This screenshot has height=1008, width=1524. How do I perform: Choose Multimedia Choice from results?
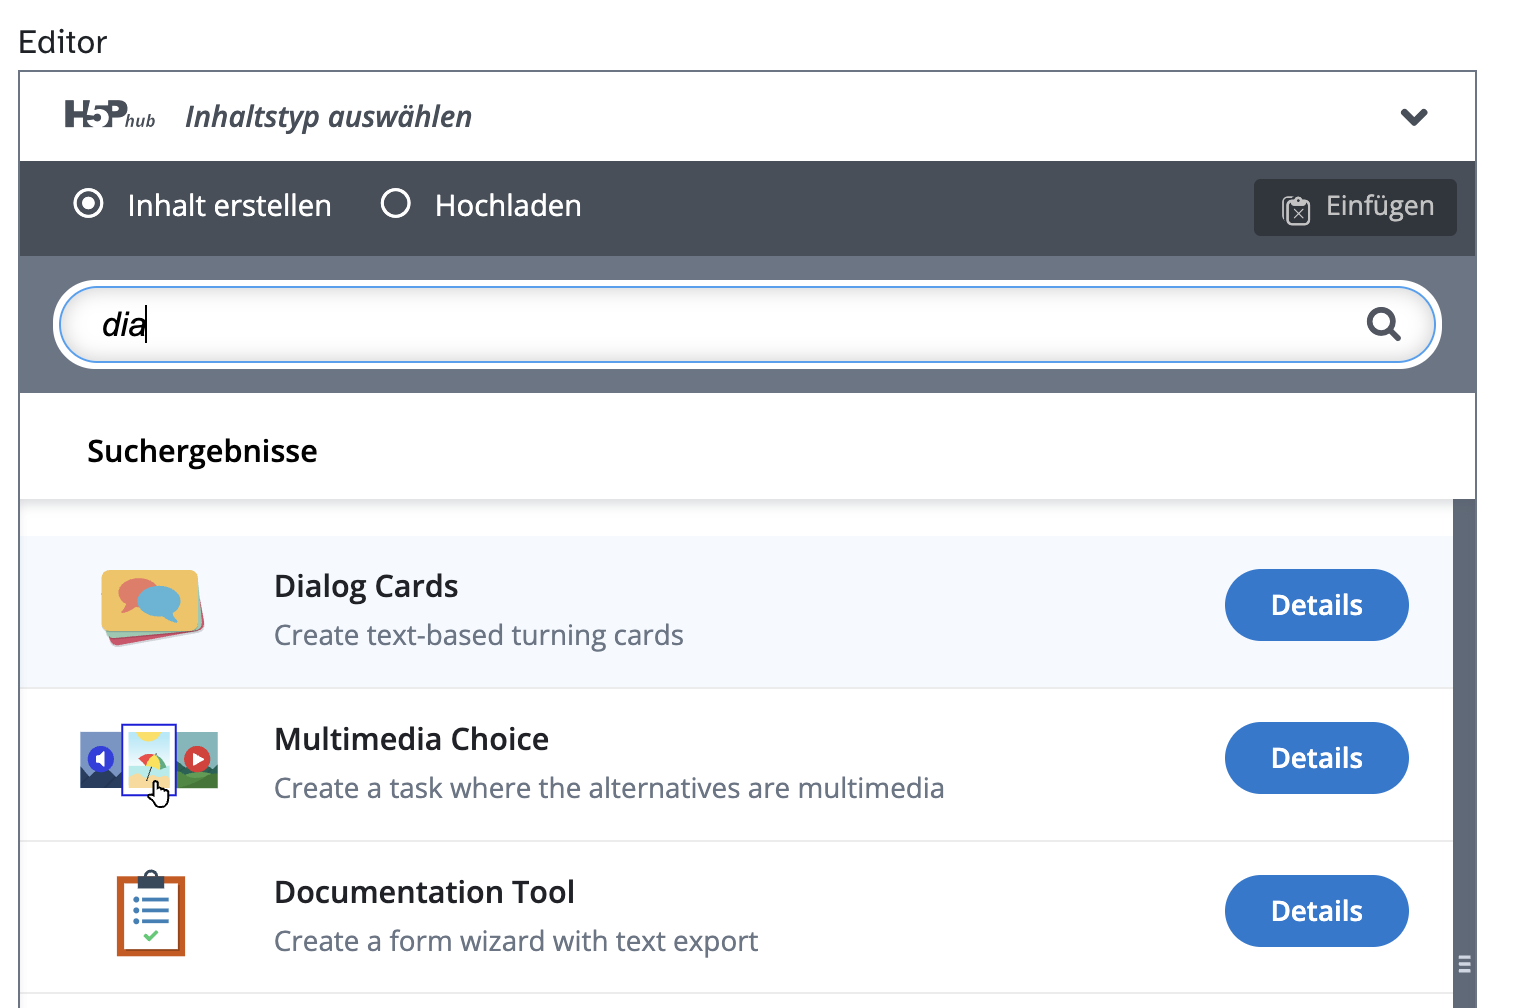411,739
